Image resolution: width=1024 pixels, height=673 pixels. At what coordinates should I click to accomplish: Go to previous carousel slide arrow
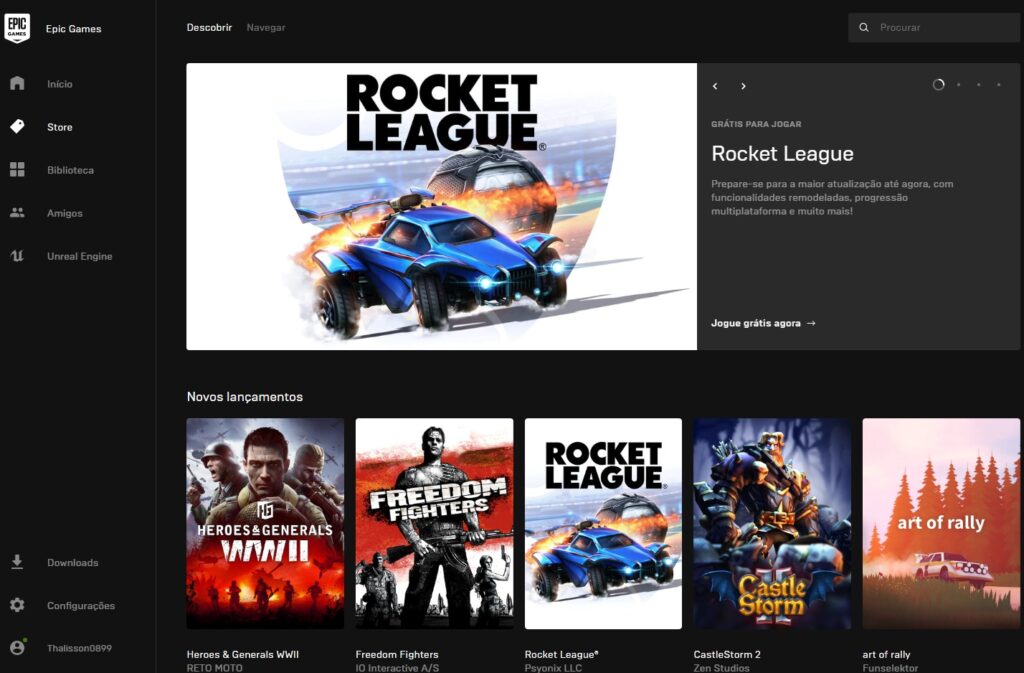click(715, 86)
